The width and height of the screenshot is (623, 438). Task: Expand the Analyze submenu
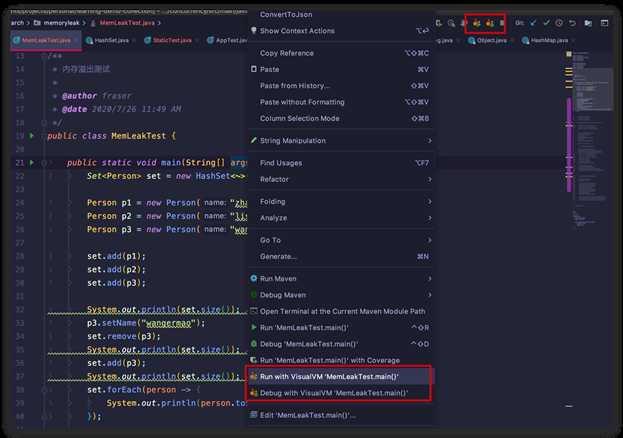click(430, 218)
